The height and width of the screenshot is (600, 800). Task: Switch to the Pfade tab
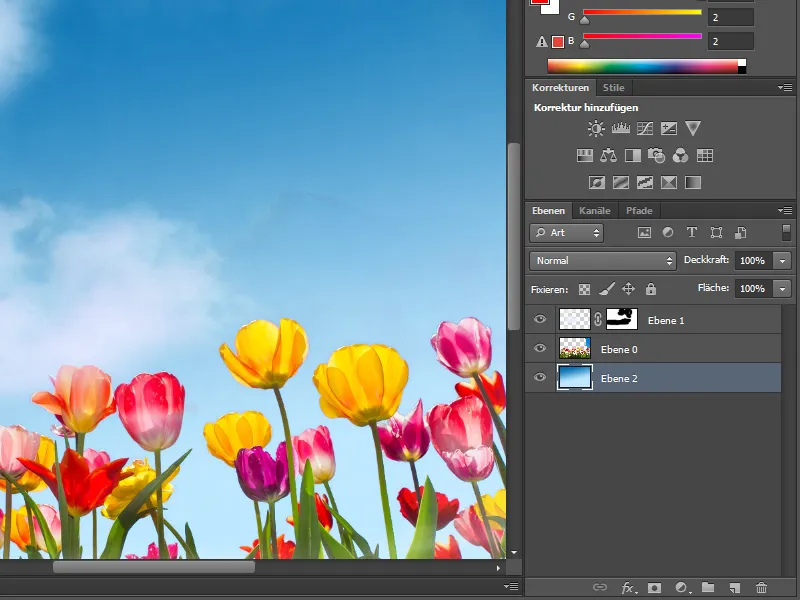click(639, 211)
